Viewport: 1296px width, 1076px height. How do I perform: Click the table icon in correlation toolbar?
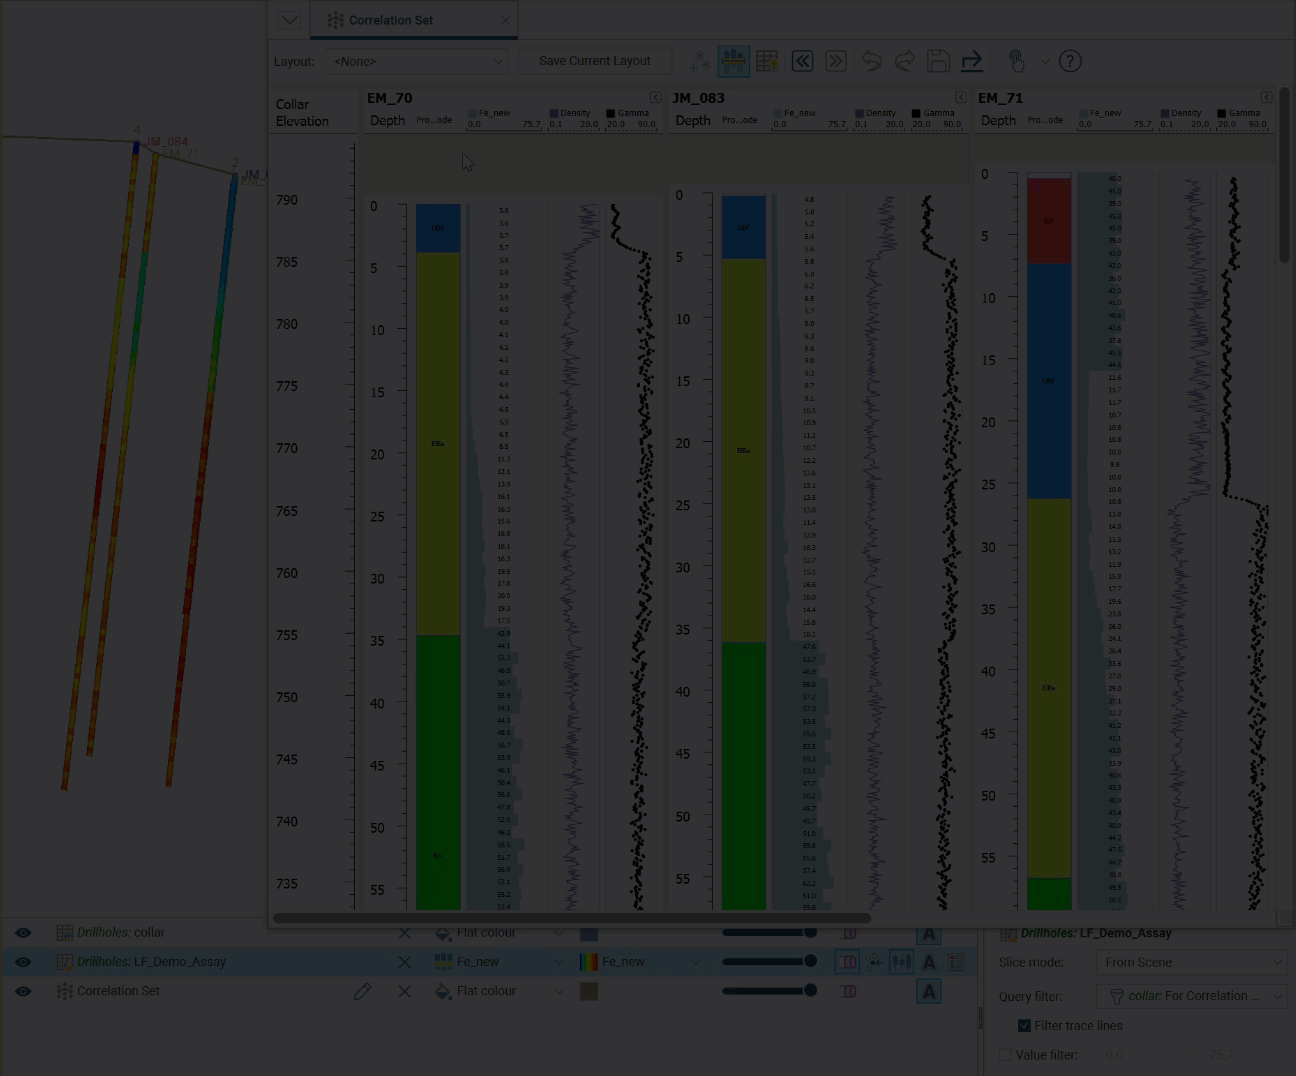(767, 62)
